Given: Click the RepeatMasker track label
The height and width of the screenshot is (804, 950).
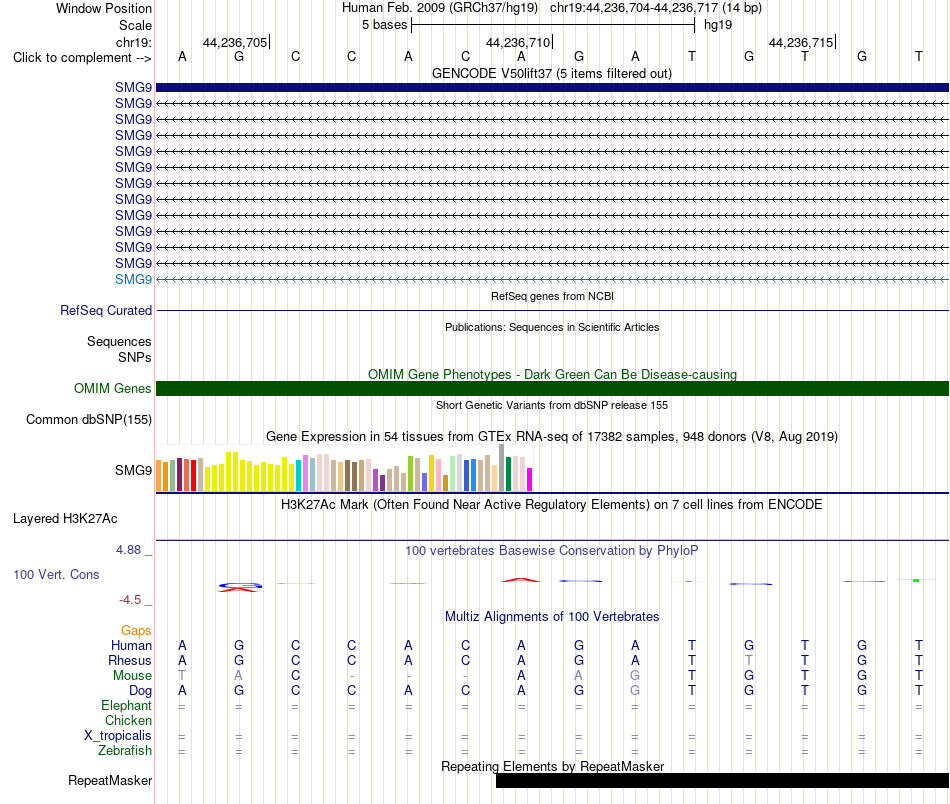Looking at the screenshot, I should click(110, 780).
